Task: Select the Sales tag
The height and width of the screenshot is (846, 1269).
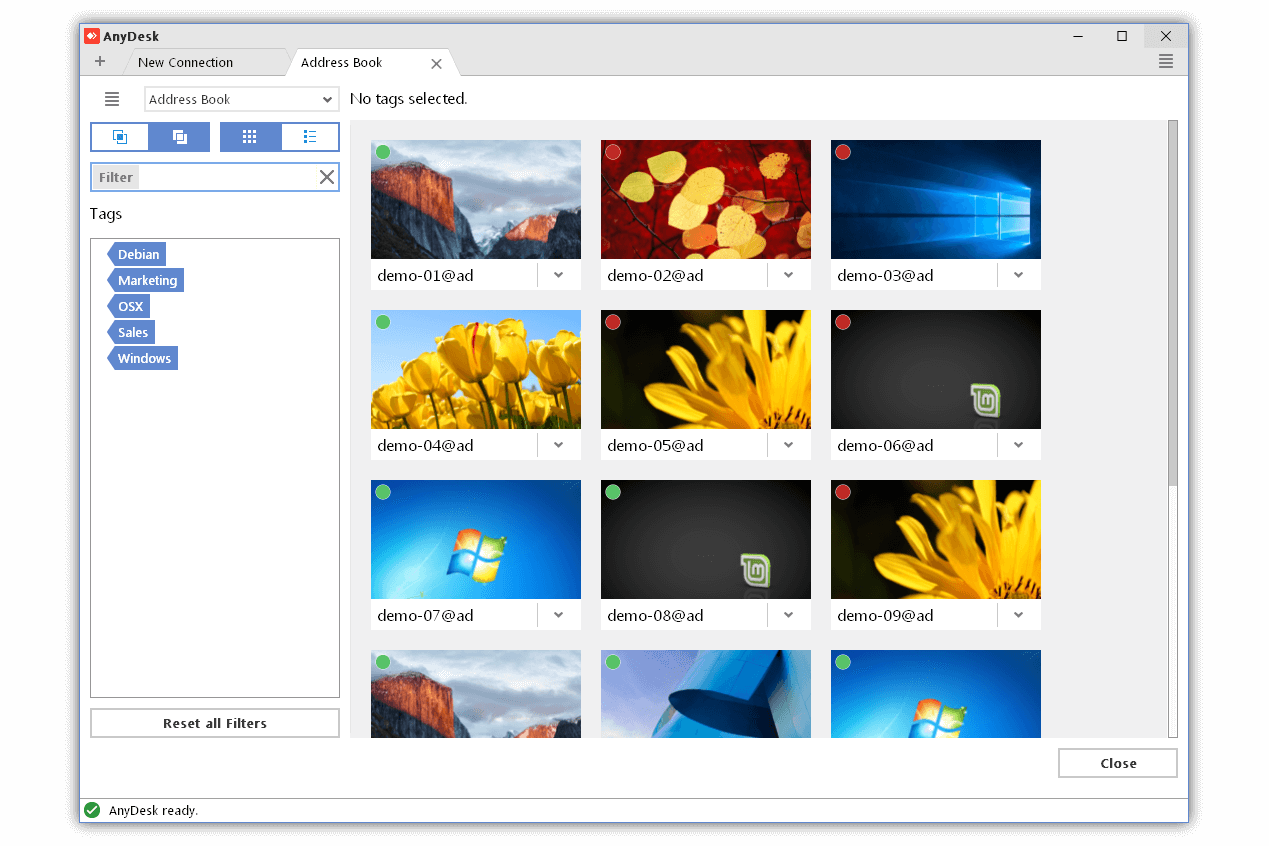Action: tap(131, 332)
